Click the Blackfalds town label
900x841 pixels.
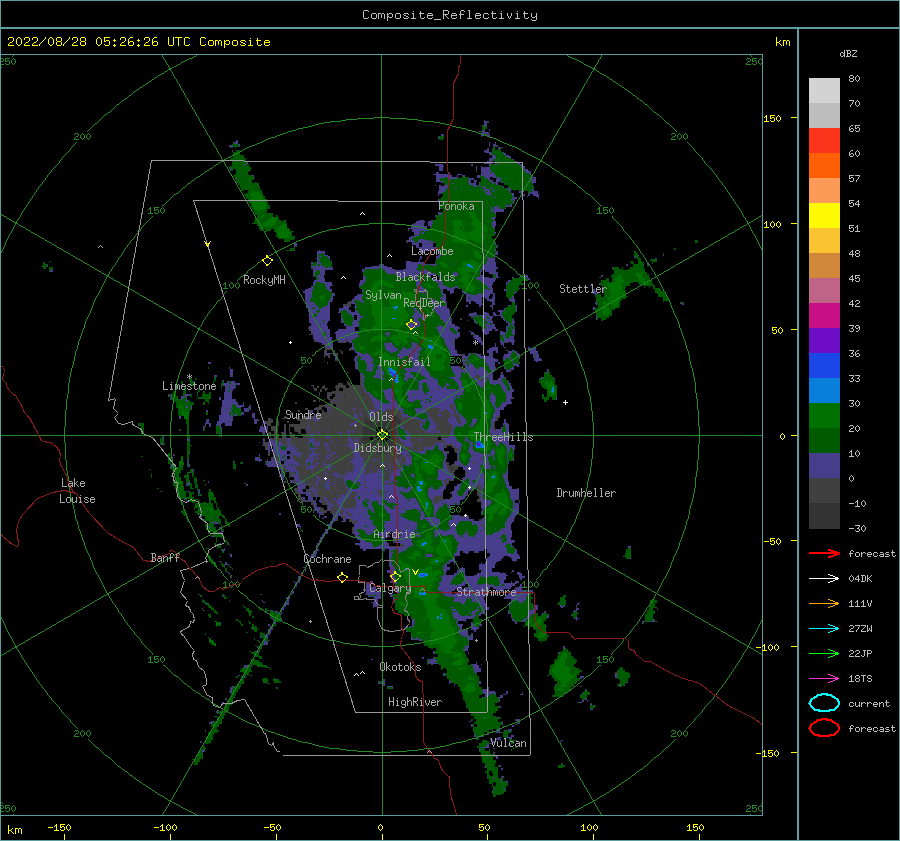[425, 277]
